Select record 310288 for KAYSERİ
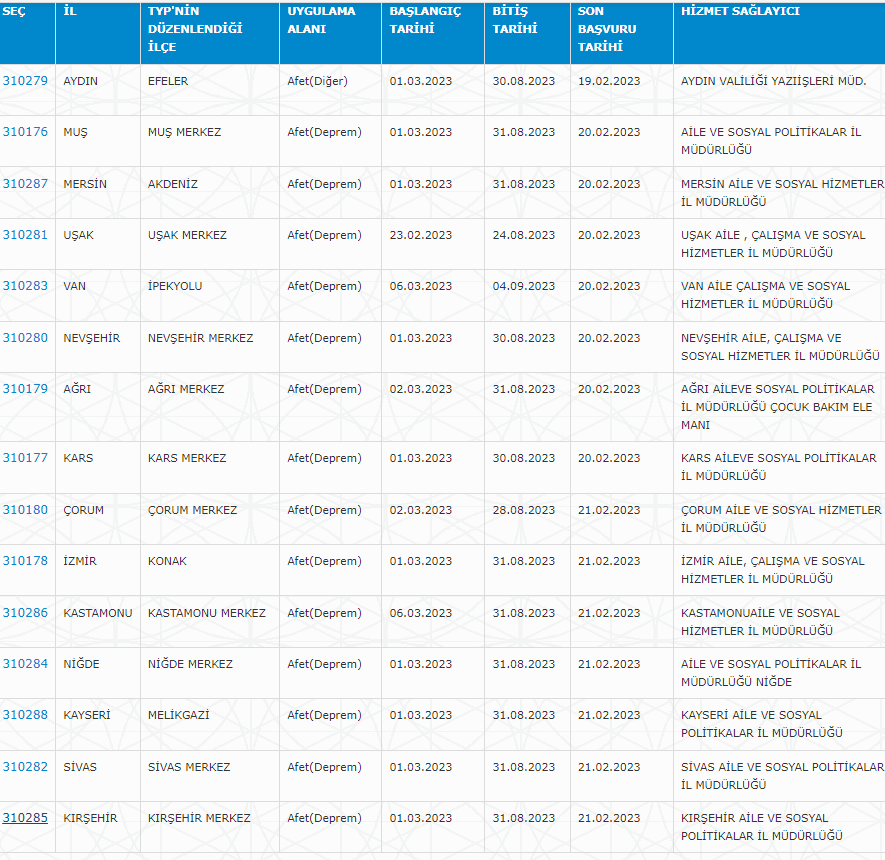Image resolution: width=885 pixels, height=860 pixels. click(25, 714)
